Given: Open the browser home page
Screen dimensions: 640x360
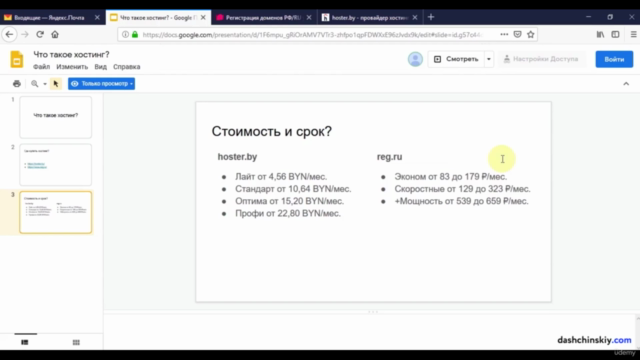Looking at the screenshot, I should 55,35.
